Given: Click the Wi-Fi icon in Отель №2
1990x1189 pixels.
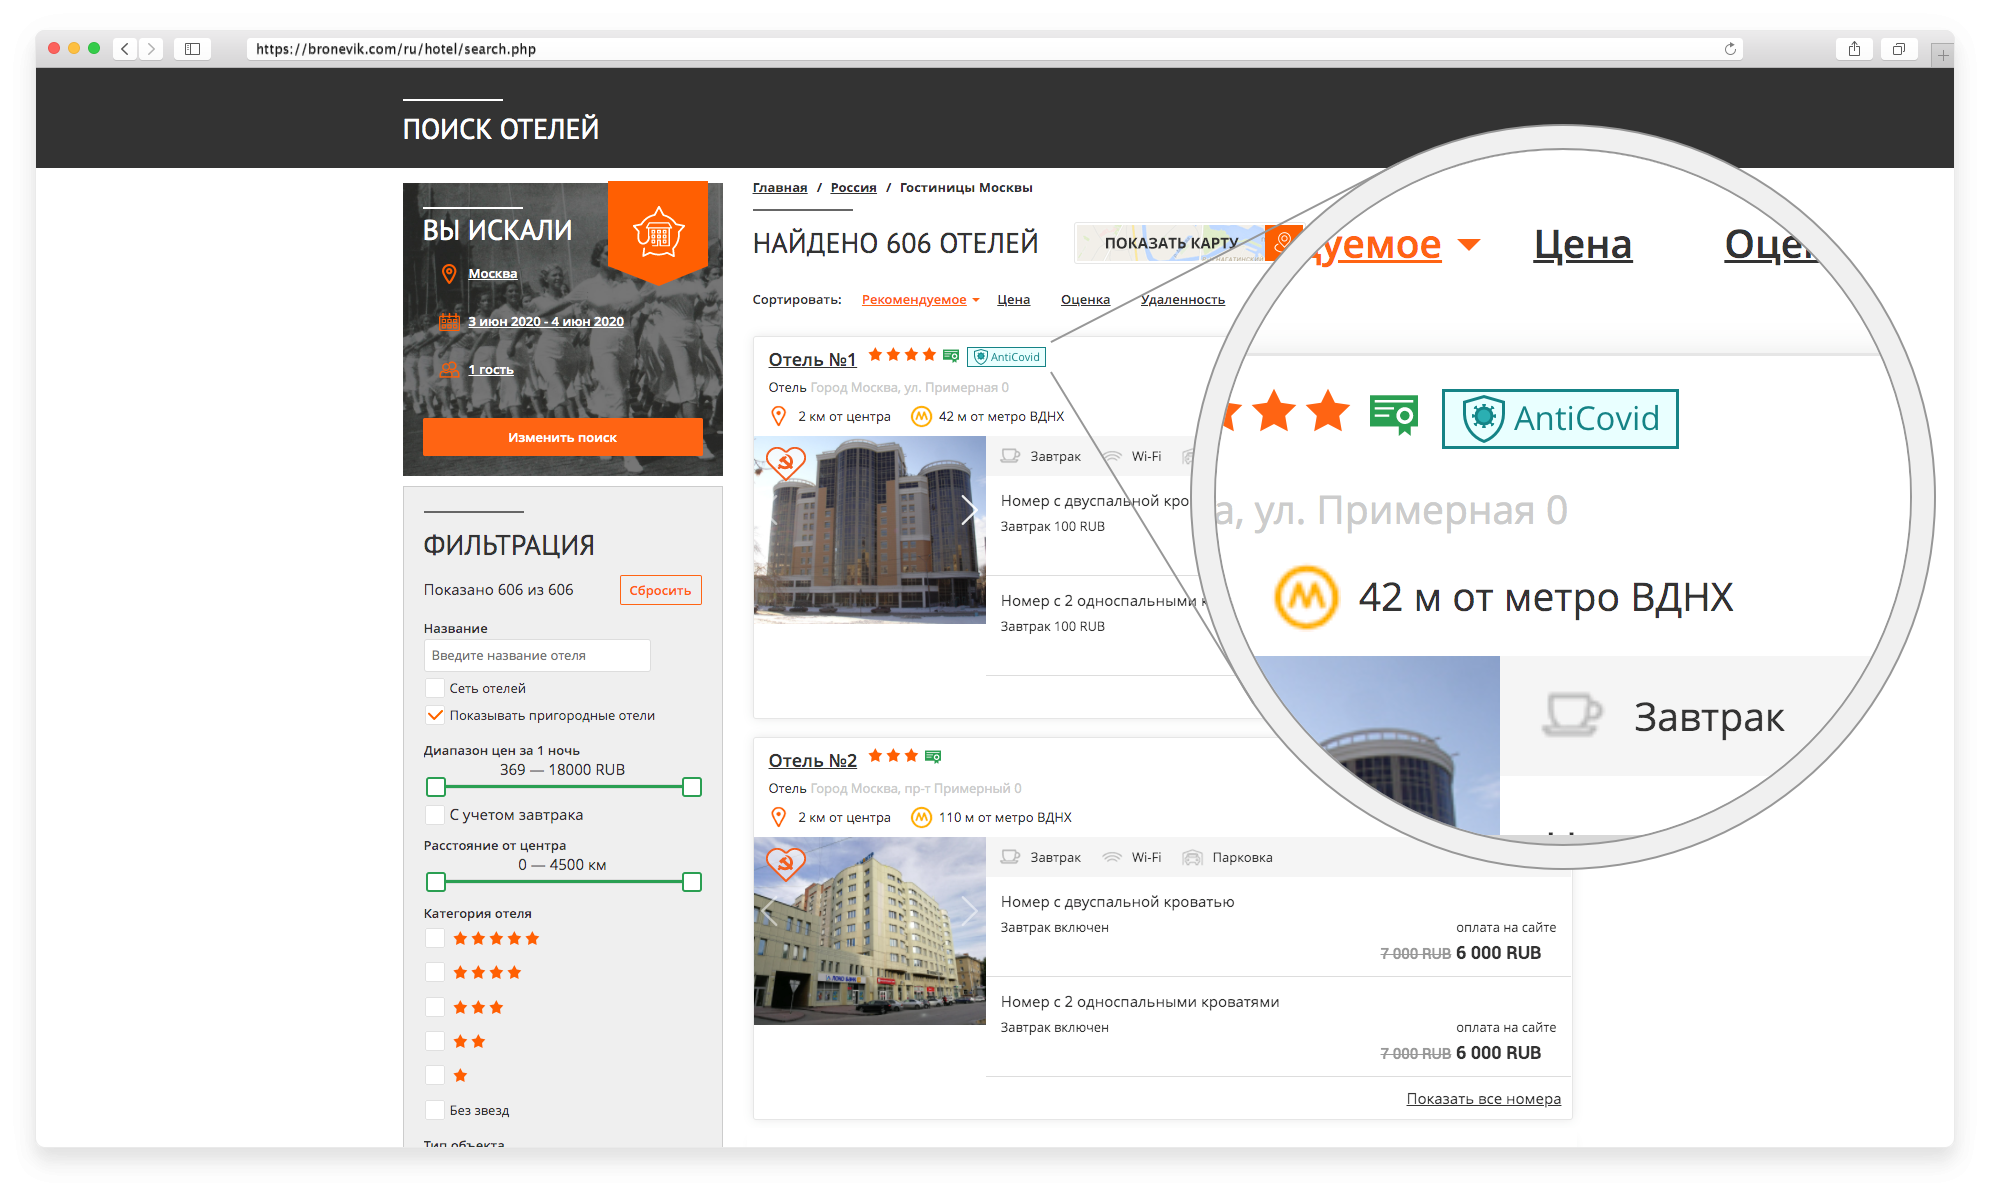Looking at the screenshot, I should pos(1111,858).
